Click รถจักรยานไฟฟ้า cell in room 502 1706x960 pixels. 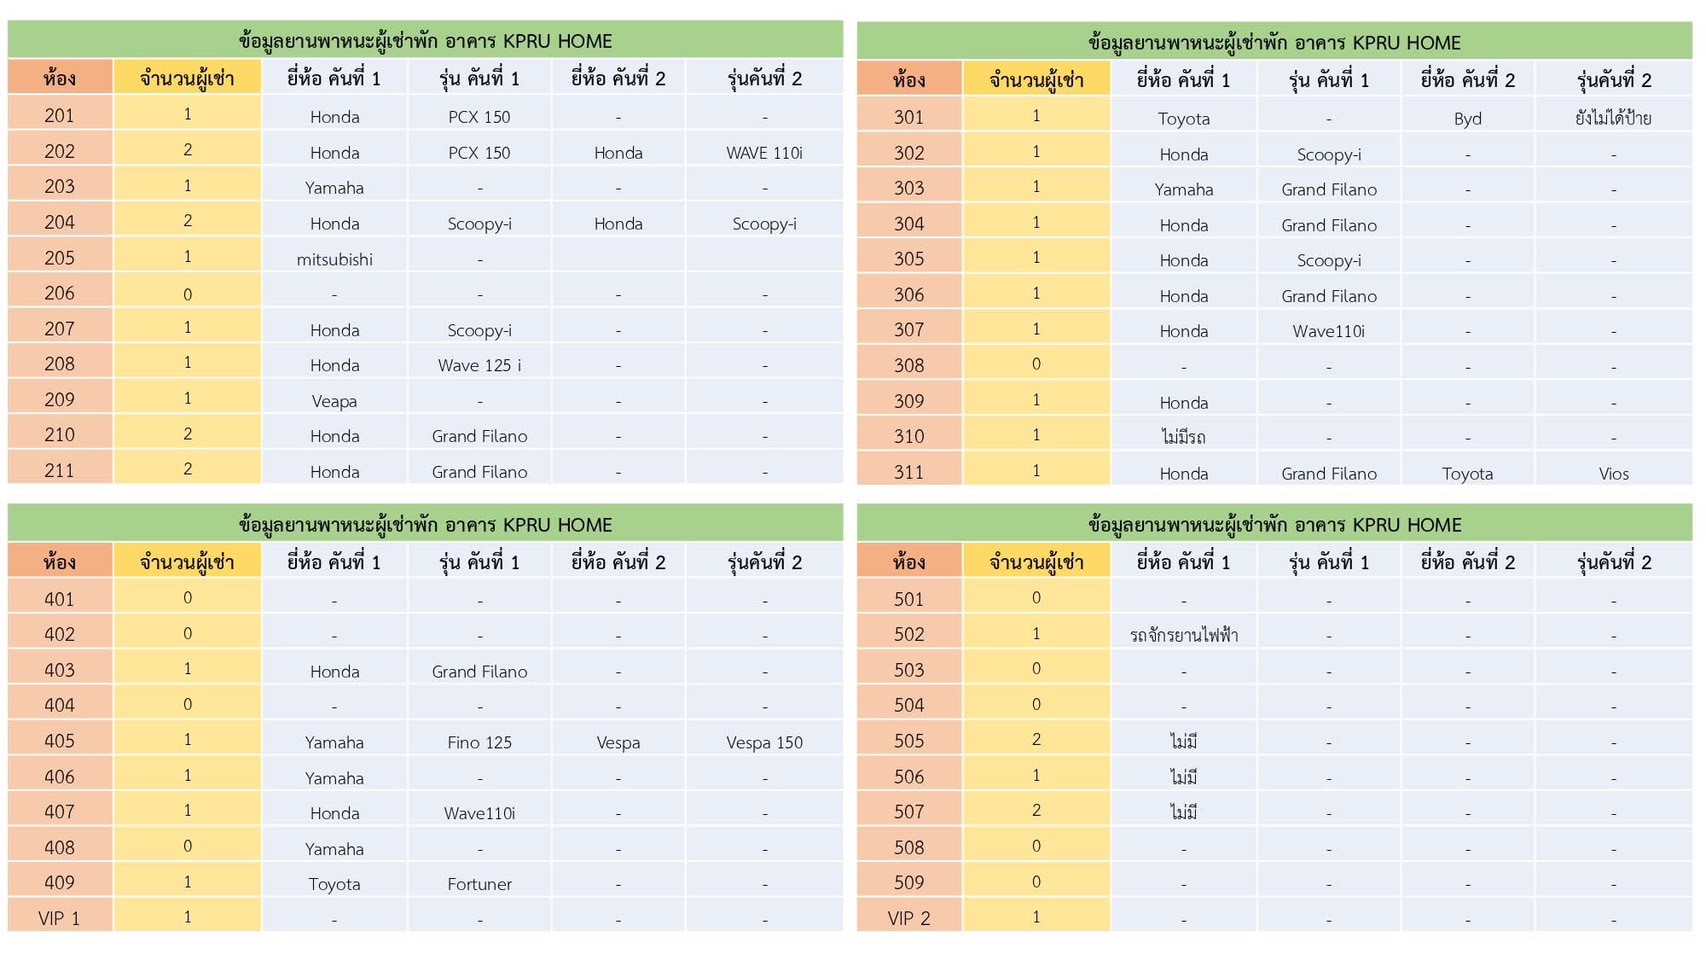[1183, 635]
